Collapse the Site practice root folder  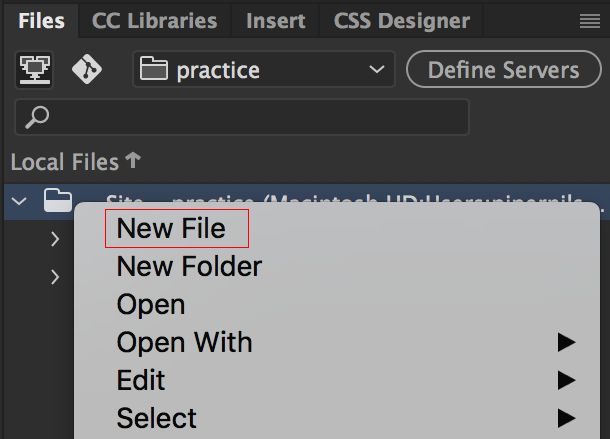[19, 201]
